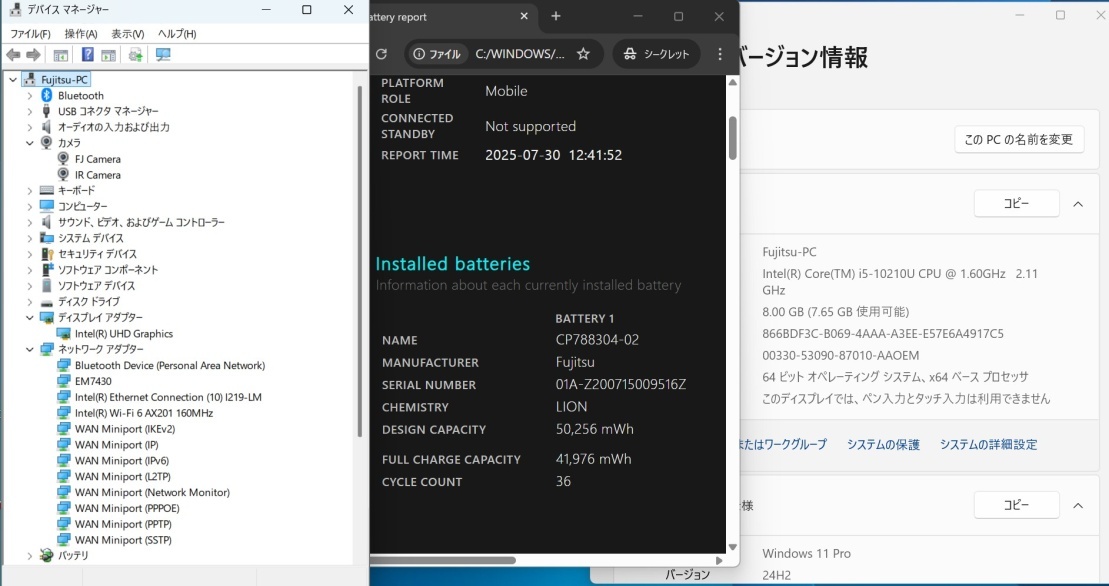Select WAN Miniport (IKEv2)
1109x586 pixels.
[124, 429]
